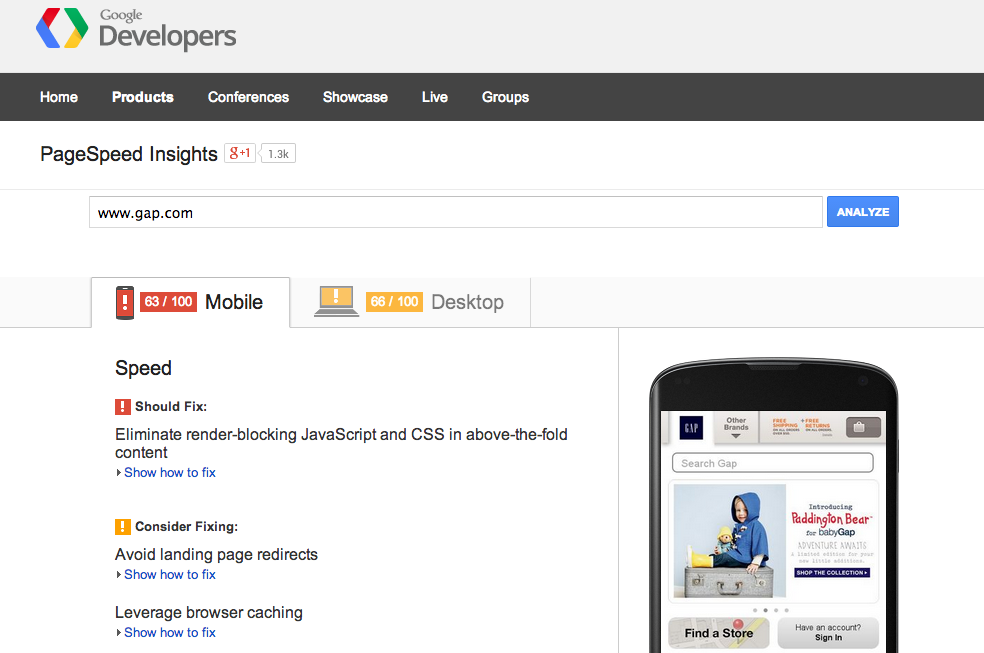Viewport: 984px width, 653px height.
Task: Click the Avoid landing page redirects text
Action: 217,555
